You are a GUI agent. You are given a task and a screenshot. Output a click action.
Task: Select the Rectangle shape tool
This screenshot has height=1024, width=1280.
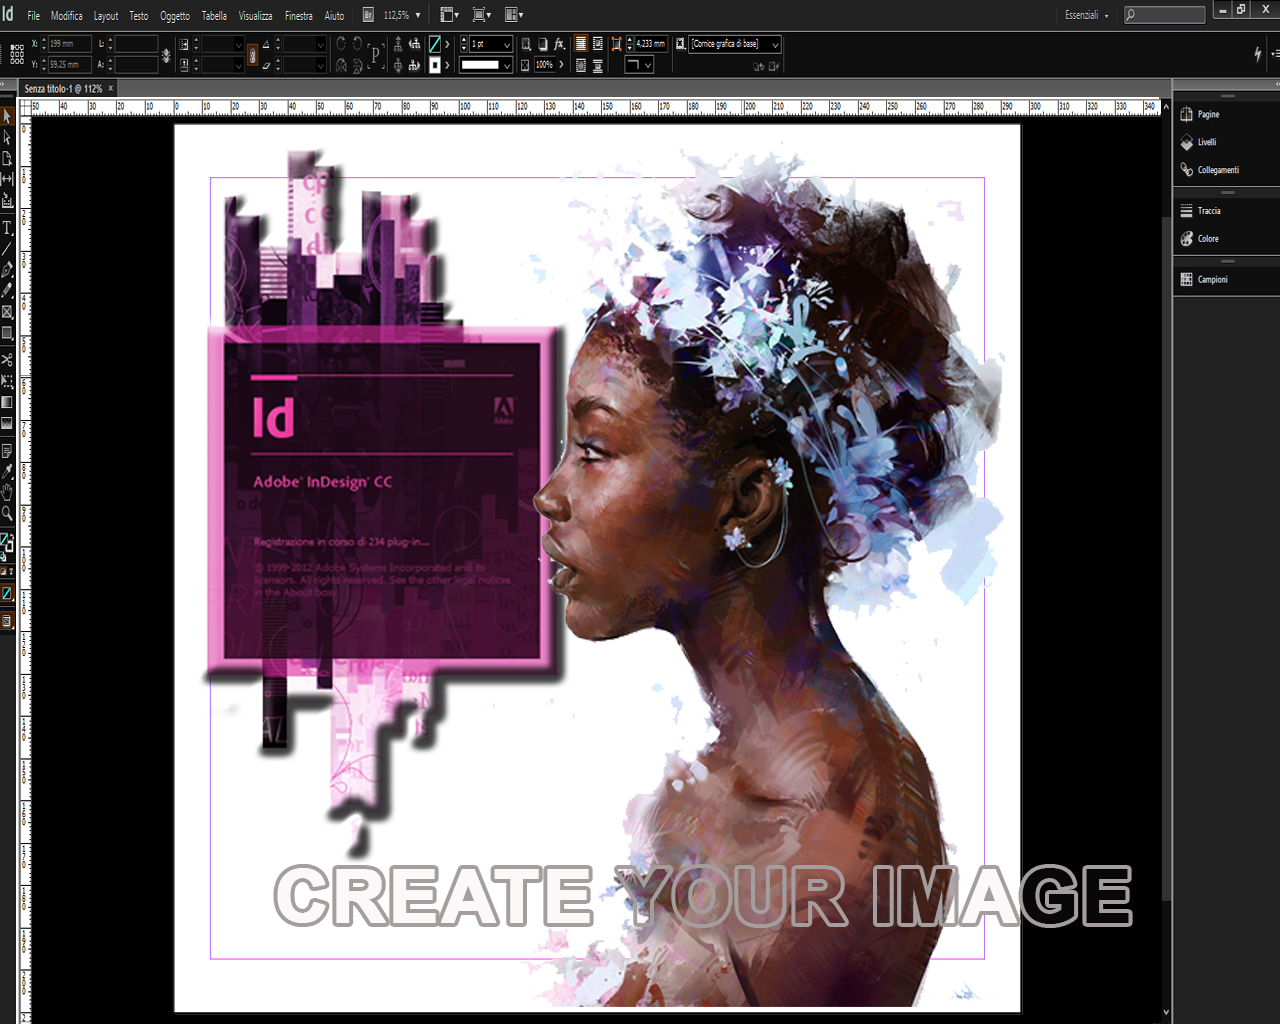click(7, 333)
